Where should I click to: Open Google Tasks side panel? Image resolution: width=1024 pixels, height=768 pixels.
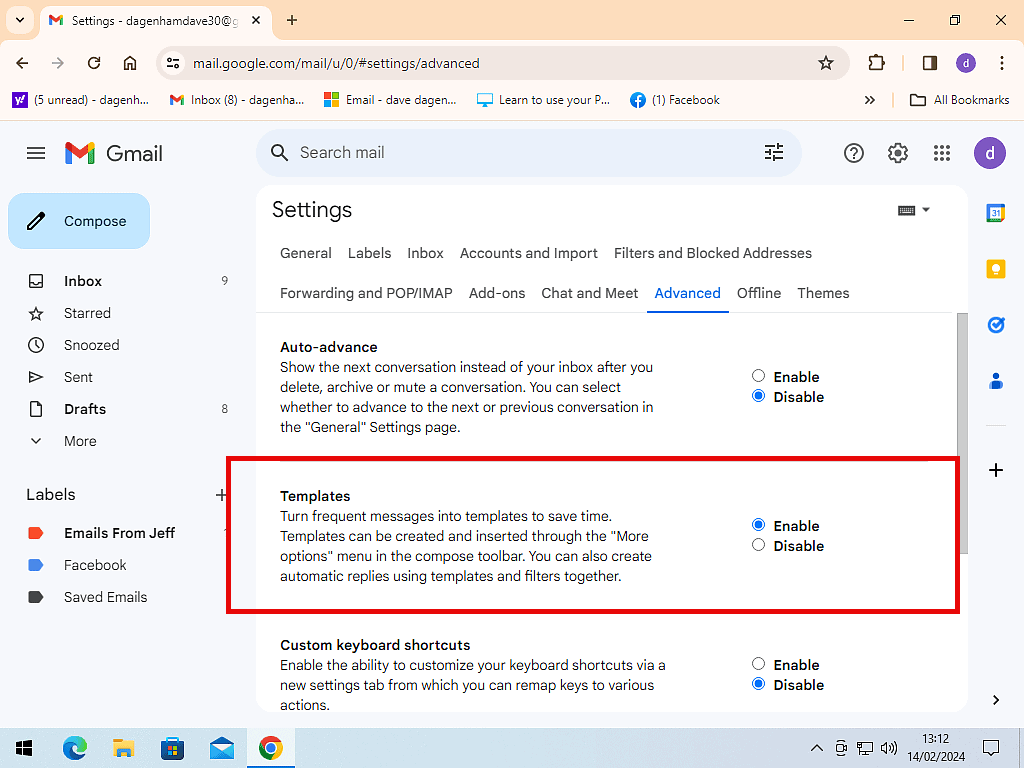pos(995,325)
